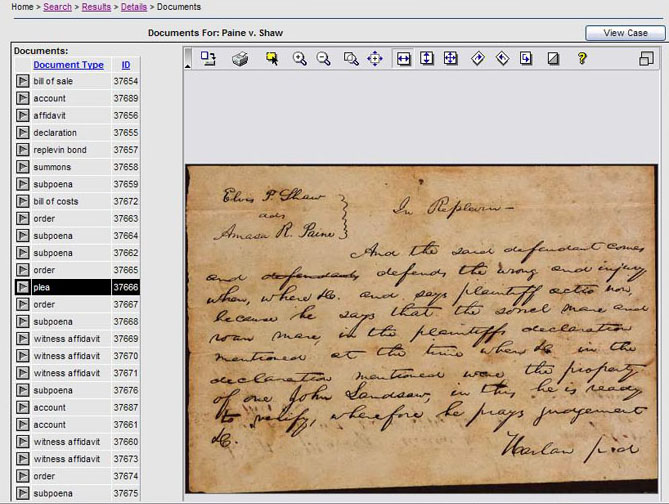Select account row 37661
This screenshot has width=669, height=504.
click(77, 425)
